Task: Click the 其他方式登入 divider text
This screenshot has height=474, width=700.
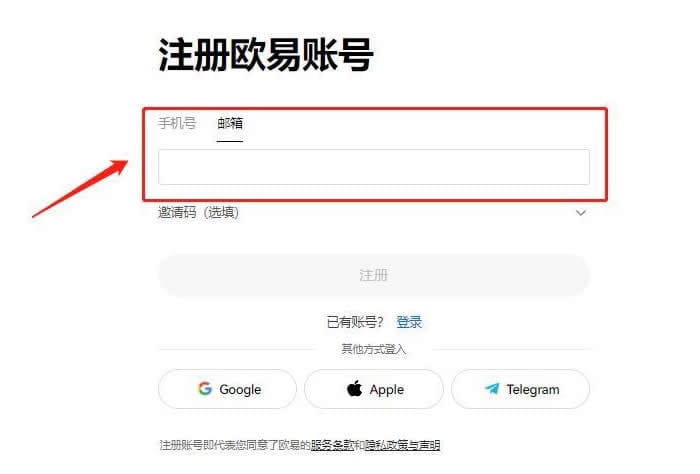Action: point(374,349)
